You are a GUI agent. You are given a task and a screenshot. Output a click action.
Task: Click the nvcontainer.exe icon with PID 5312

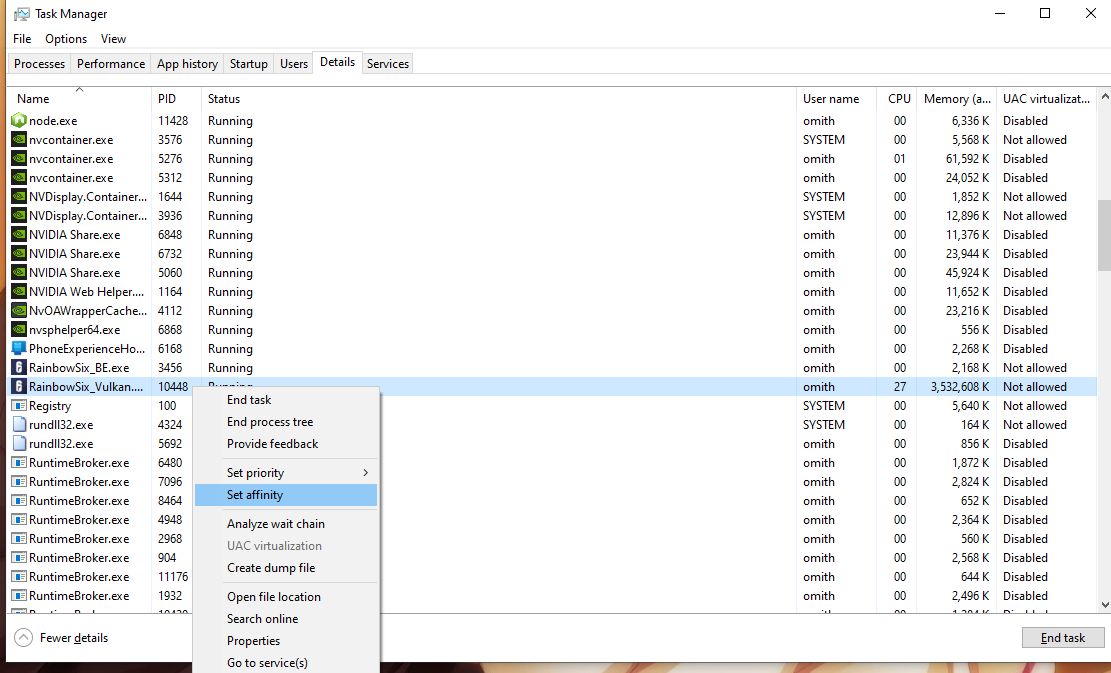[x=19, y=178]
